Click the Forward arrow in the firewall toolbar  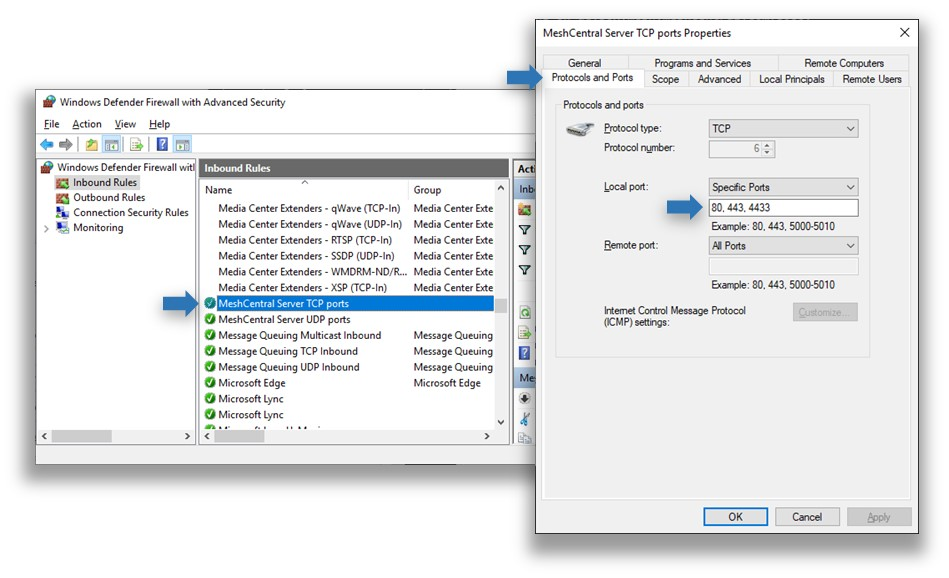pos(65,145)
